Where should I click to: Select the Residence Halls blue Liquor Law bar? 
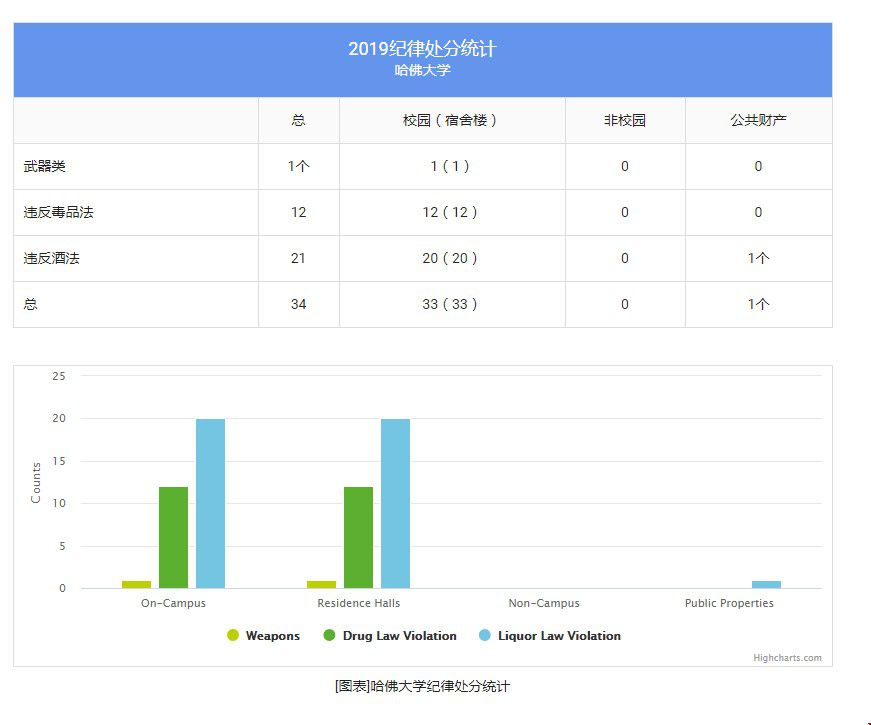click(396, 503)
